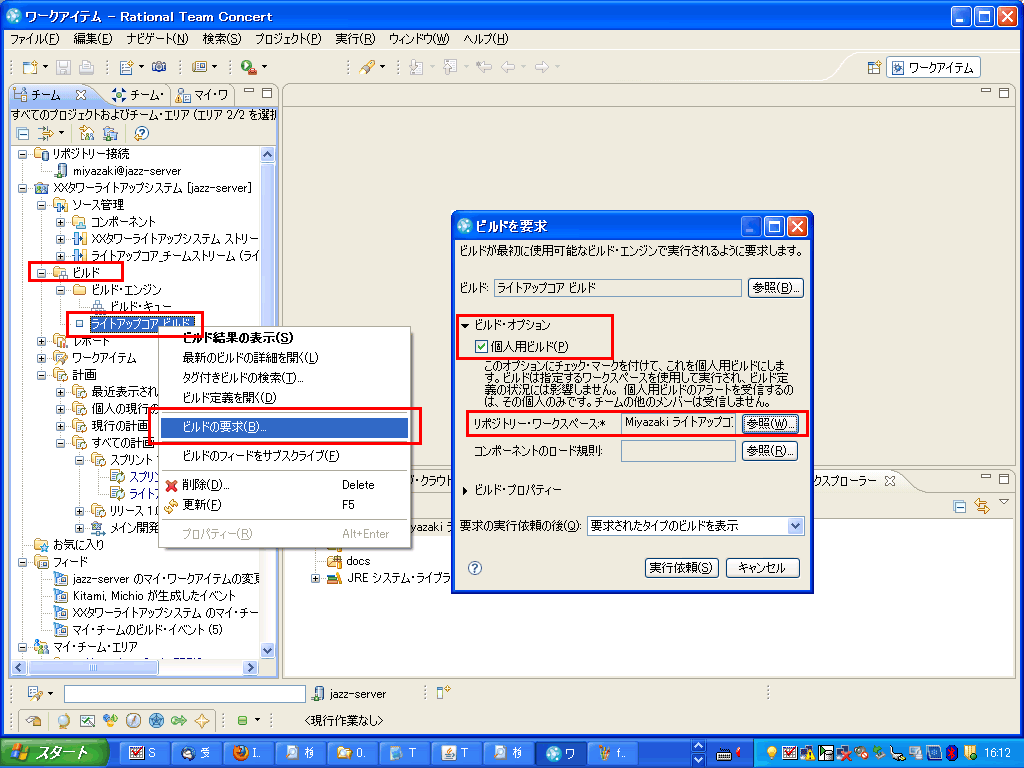
Task: Open the ファイル menu
Action: (x=35, y=39)
